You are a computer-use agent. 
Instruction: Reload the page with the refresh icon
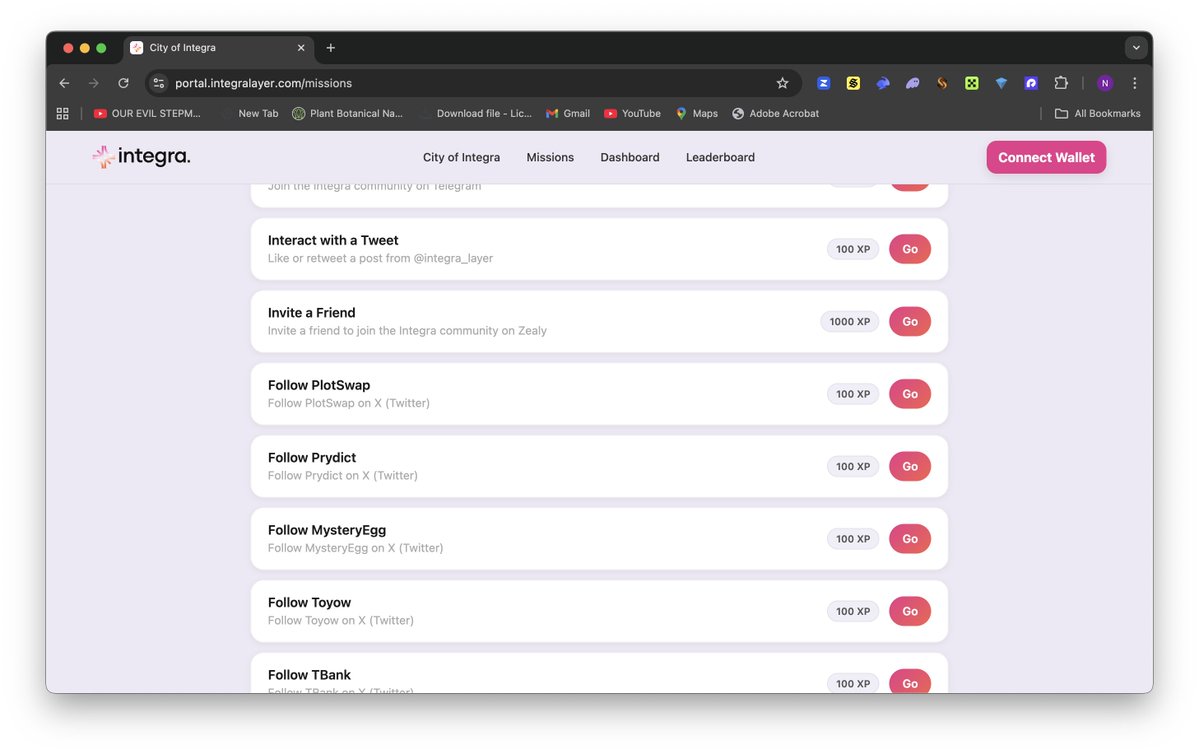click(x=123, y=83)
